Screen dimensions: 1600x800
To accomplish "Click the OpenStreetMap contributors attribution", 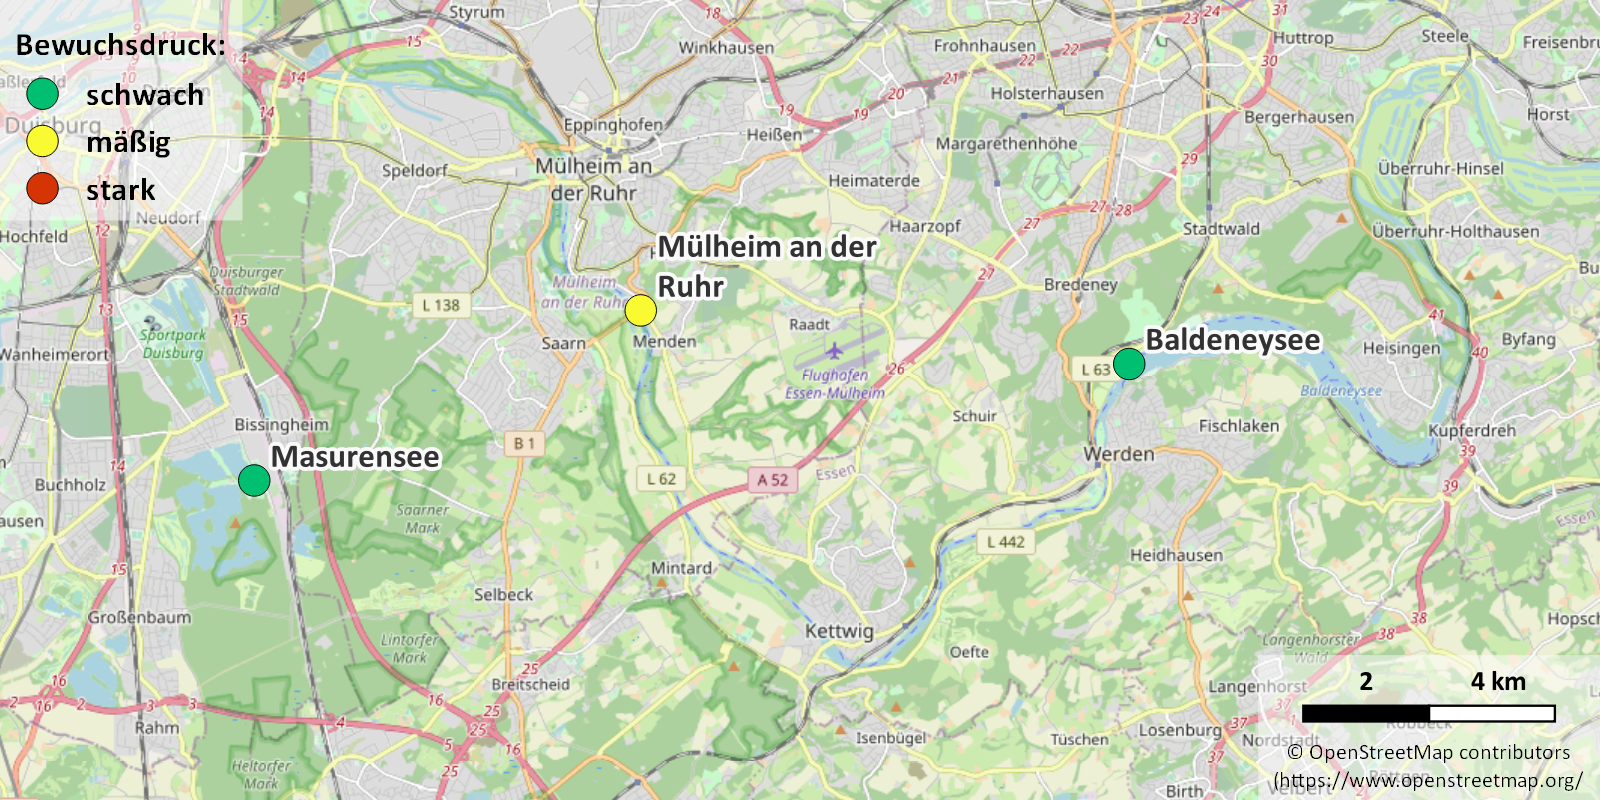I will point(1428,752).
